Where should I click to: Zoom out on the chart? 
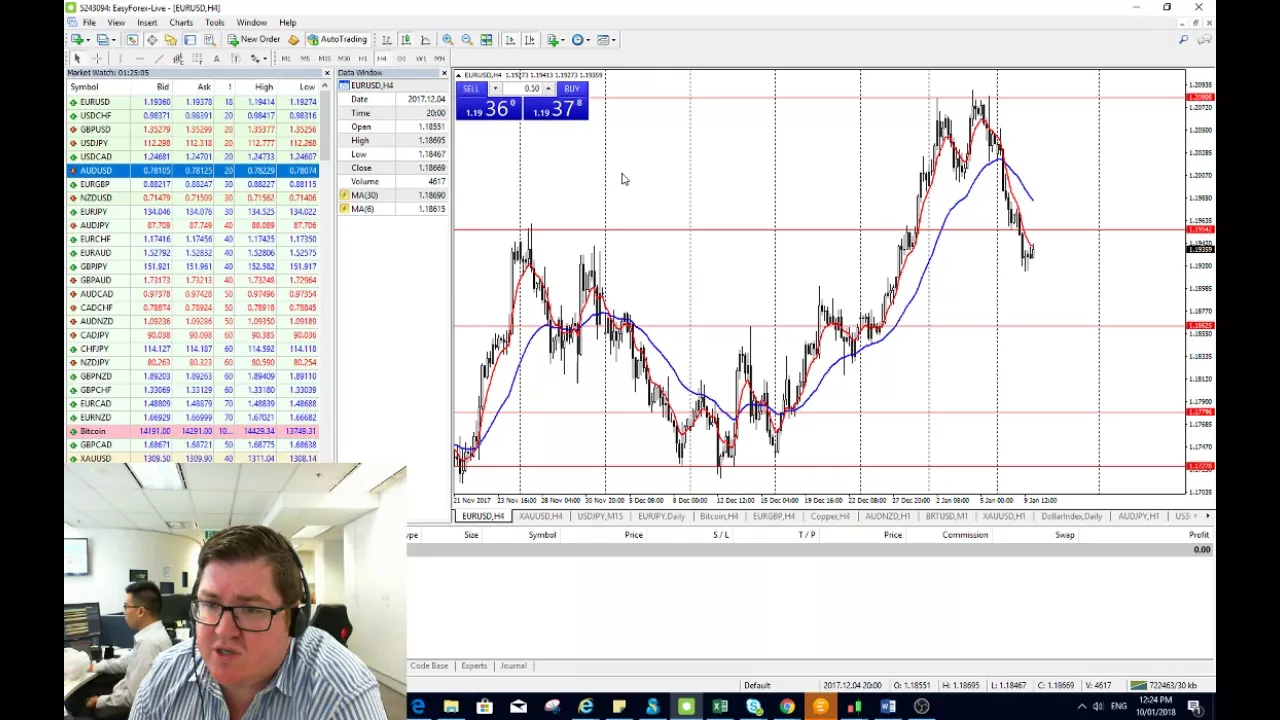point(467,40)
